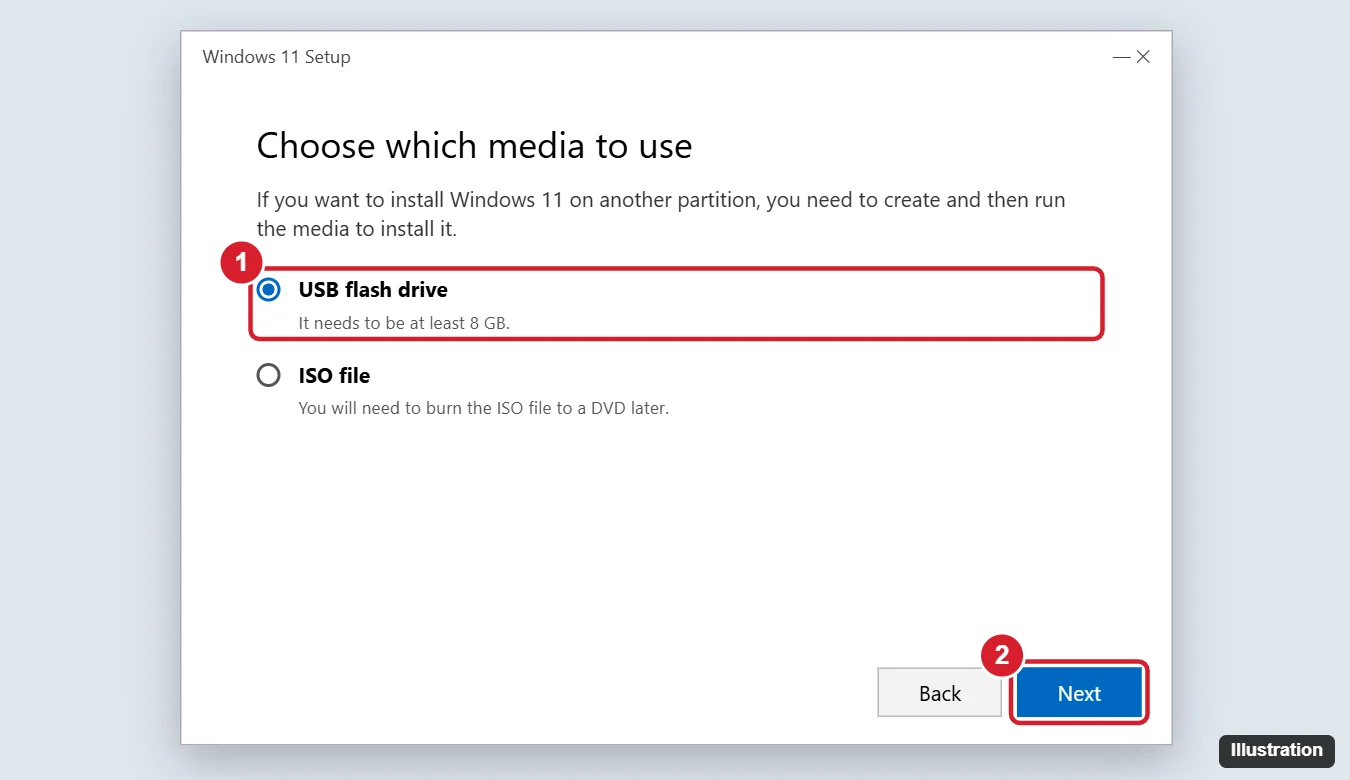Select the ISO file radio button
The height and width of the screenshot is (780, 1350).
[x=269, y=375]
